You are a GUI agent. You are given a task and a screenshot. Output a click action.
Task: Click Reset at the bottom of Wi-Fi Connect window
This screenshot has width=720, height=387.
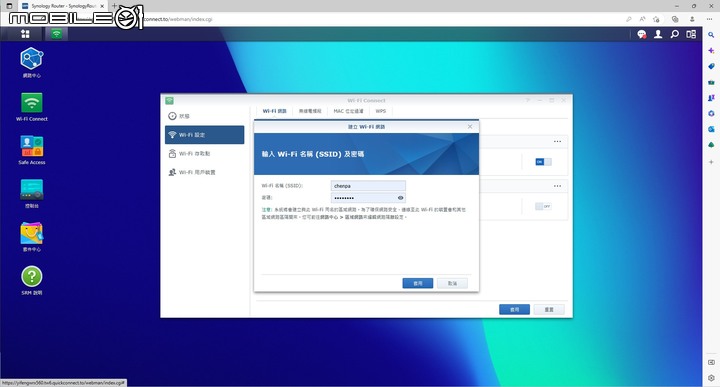(x=549, y=309)
